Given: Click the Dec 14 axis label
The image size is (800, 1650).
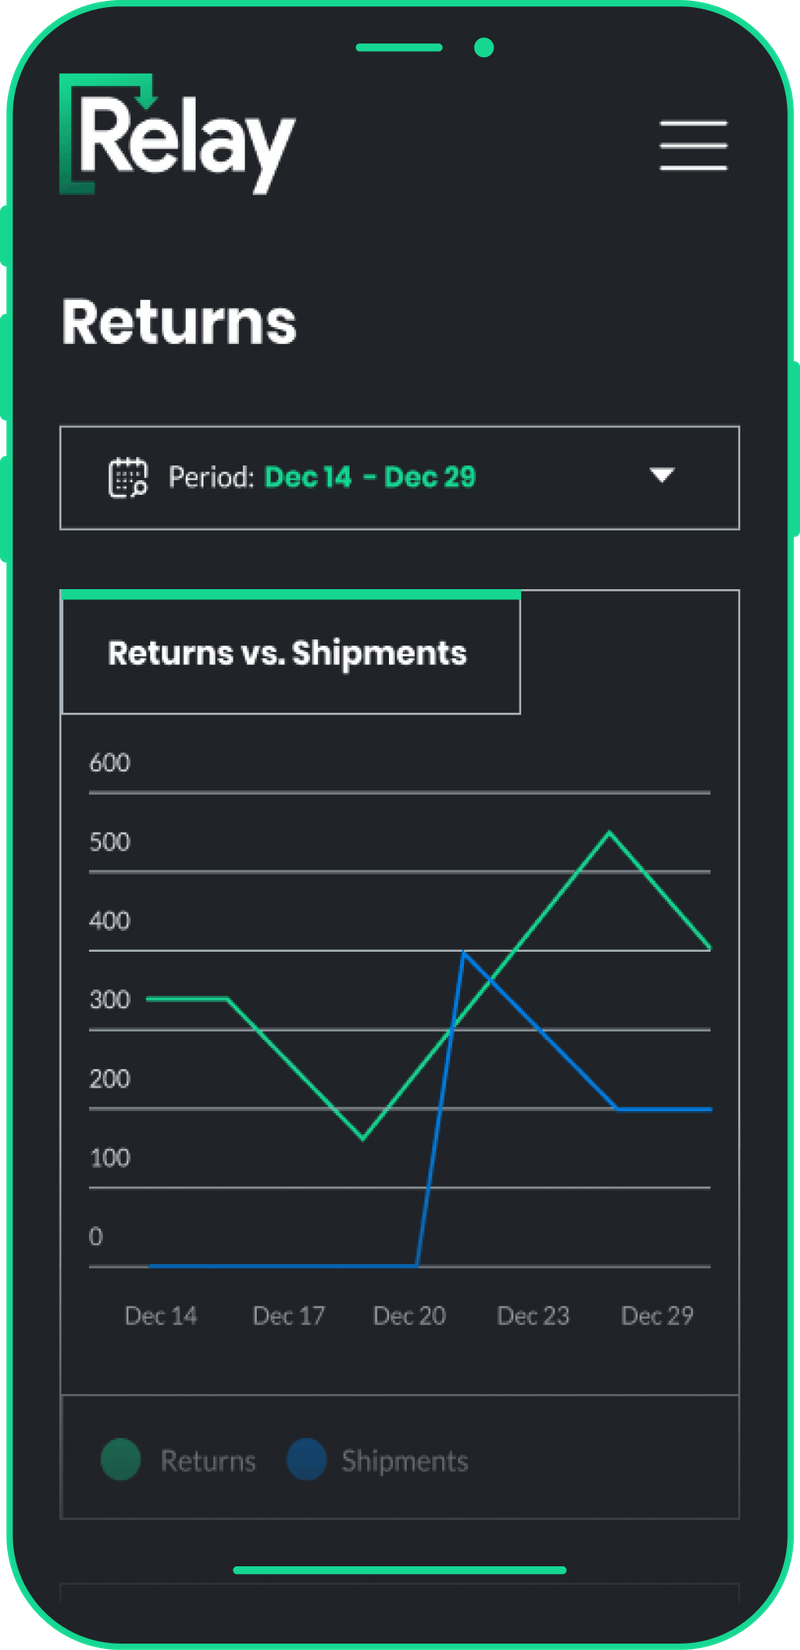Looking at the screenshot, I should click(x=160, y=1316).
